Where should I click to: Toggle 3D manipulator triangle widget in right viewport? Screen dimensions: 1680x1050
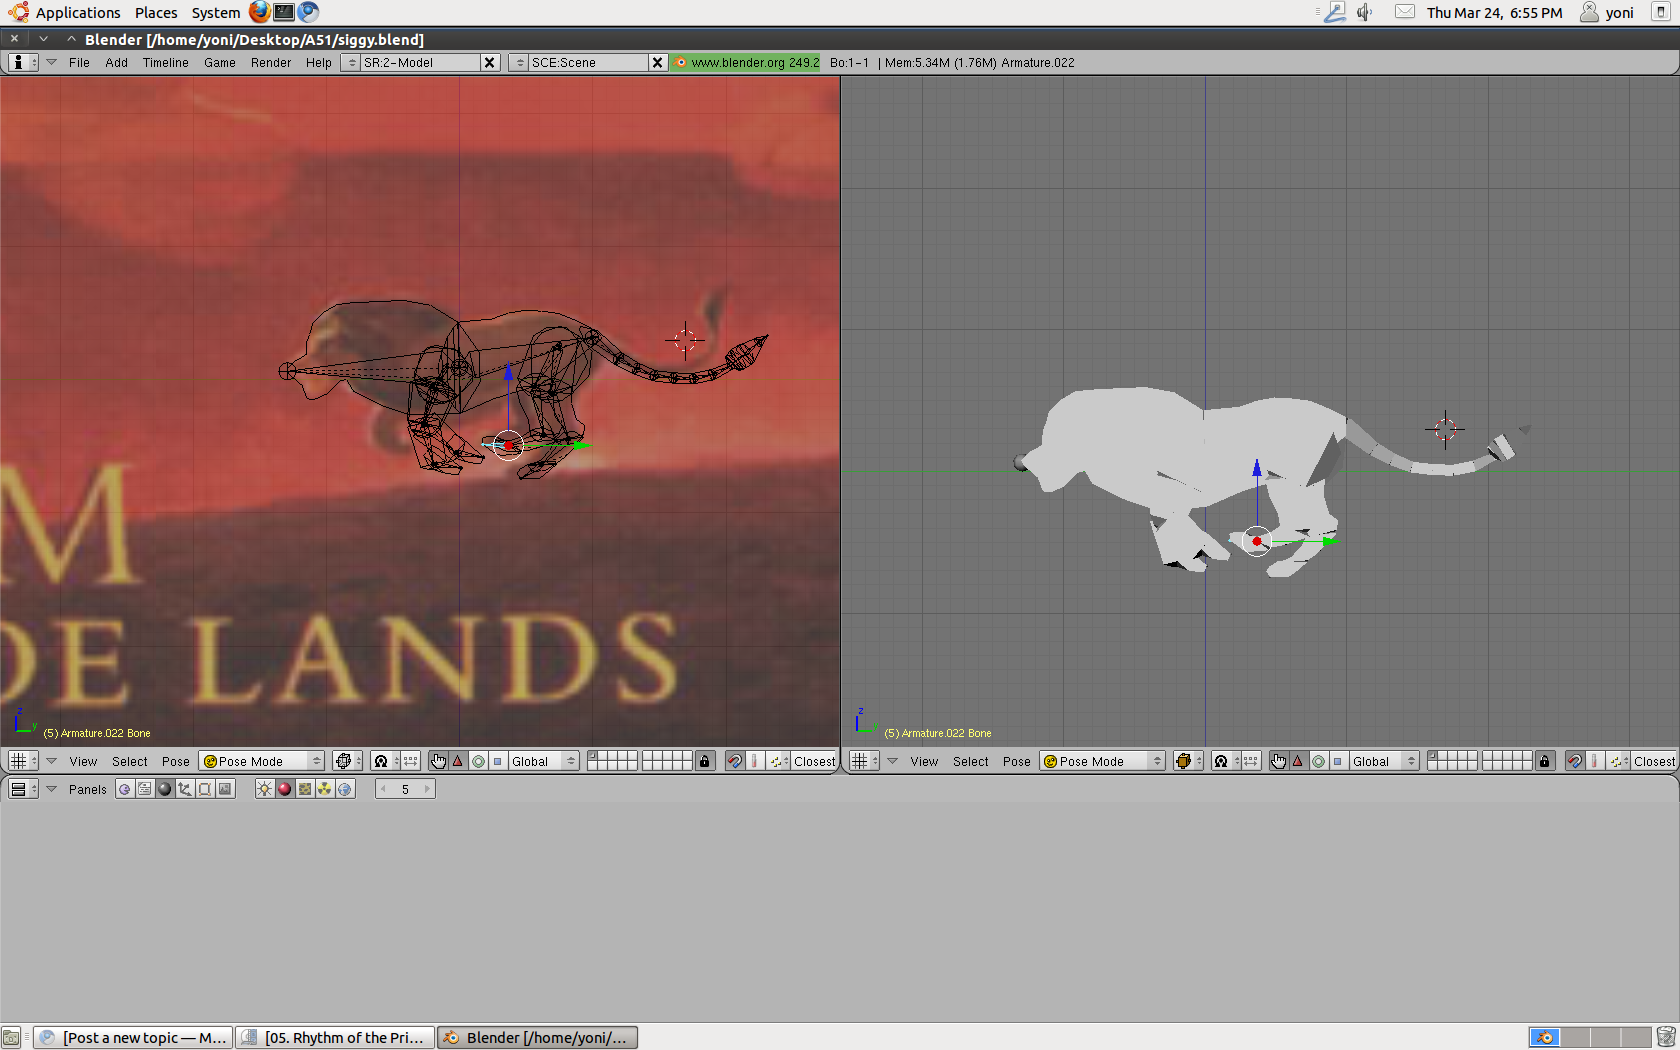coord(1298,761)
